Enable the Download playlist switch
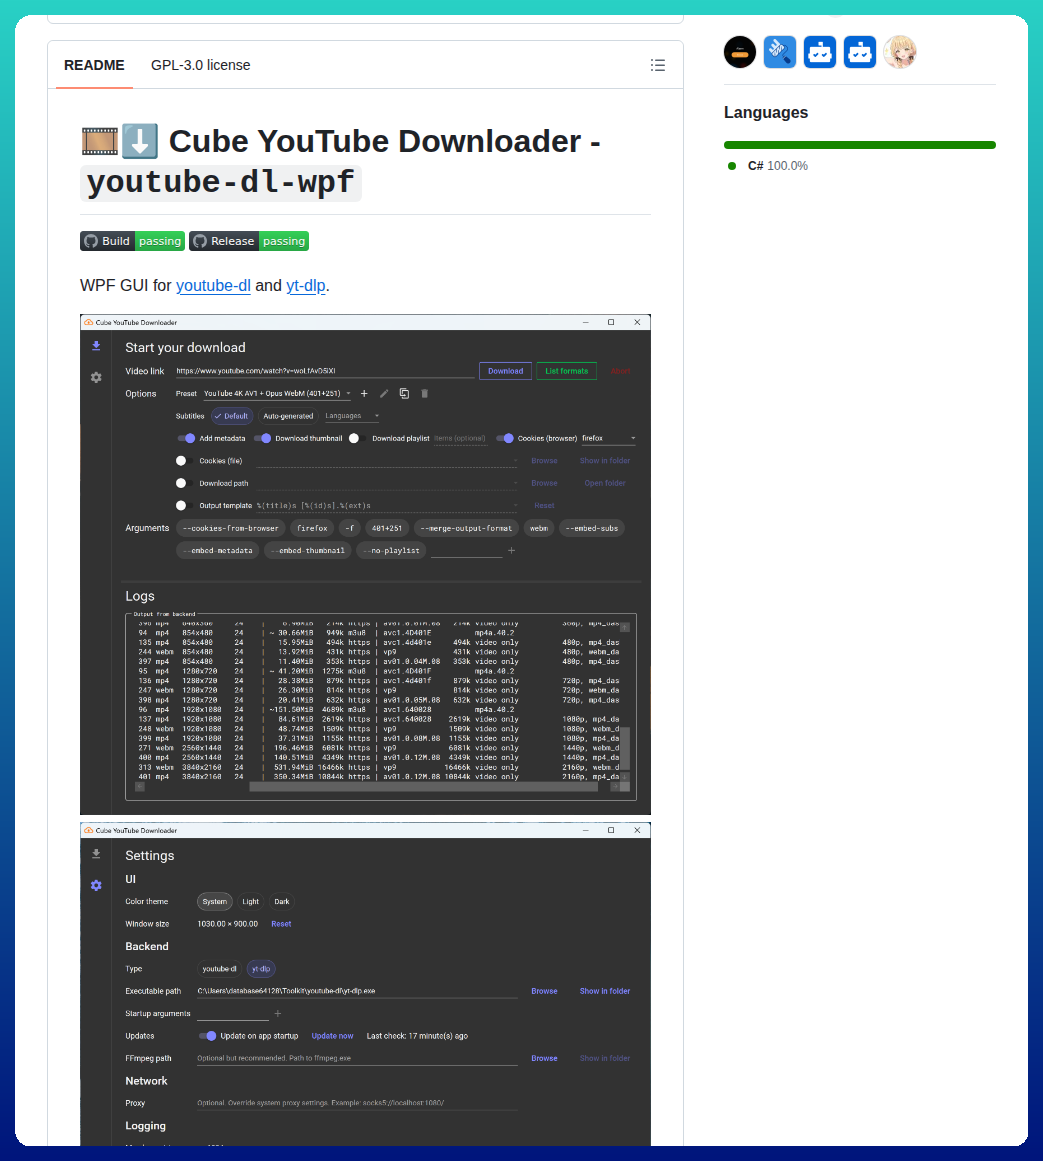1043x1161 pixels. 358,438
